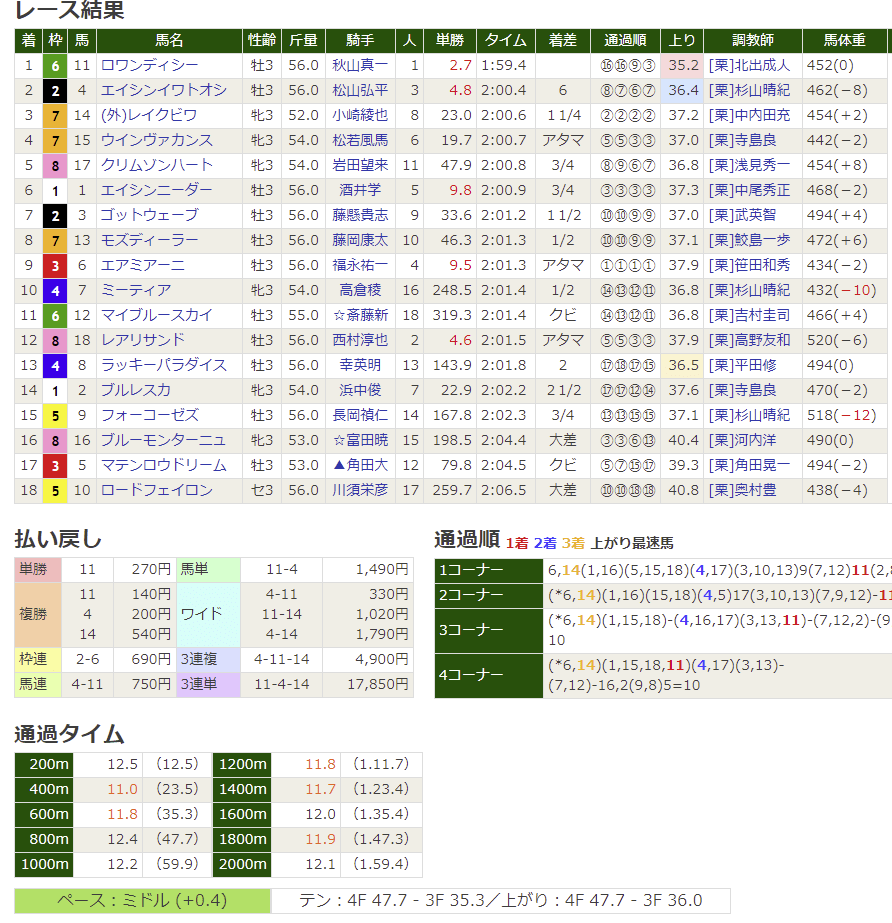This screenshot has height=923, width=892.
Task: Click the 4コーナー row label
Action: 489,675
